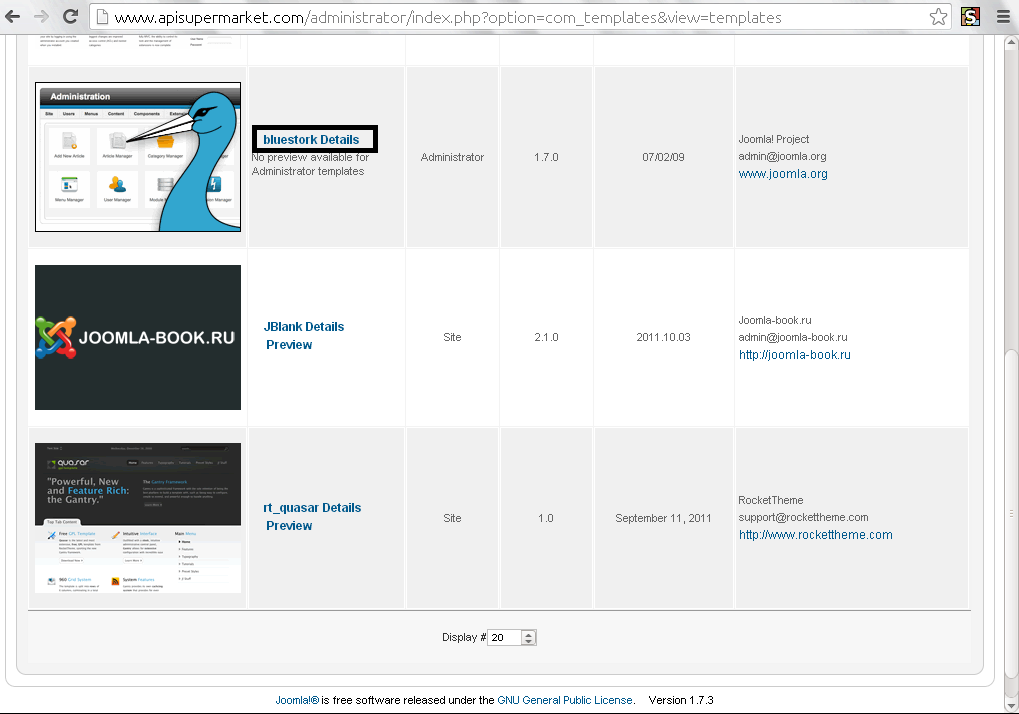Open the Display # dropdown set to 20
1019x714 pixels.
click(x=512, y=637)
